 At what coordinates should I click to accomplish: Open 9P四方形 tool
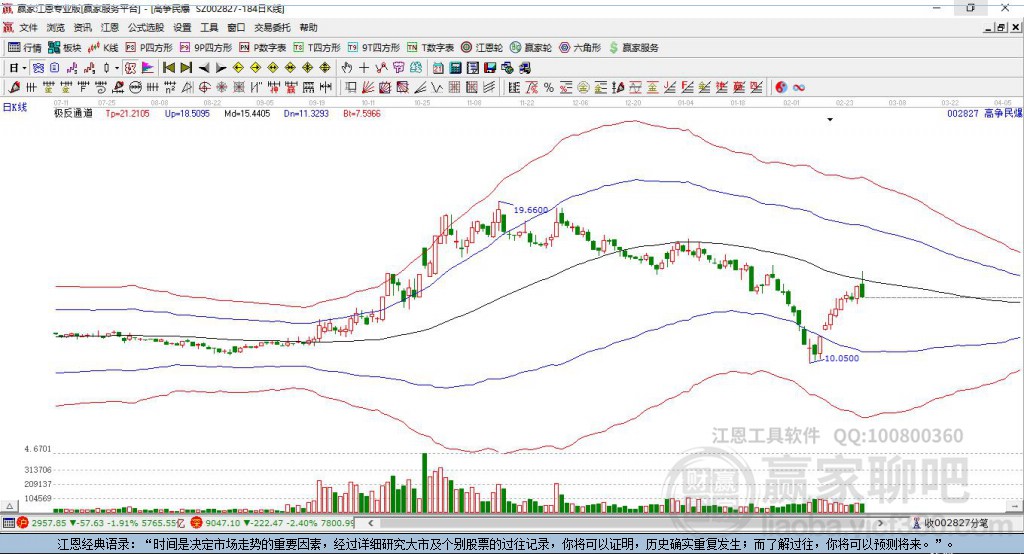(x=206, y=48)
